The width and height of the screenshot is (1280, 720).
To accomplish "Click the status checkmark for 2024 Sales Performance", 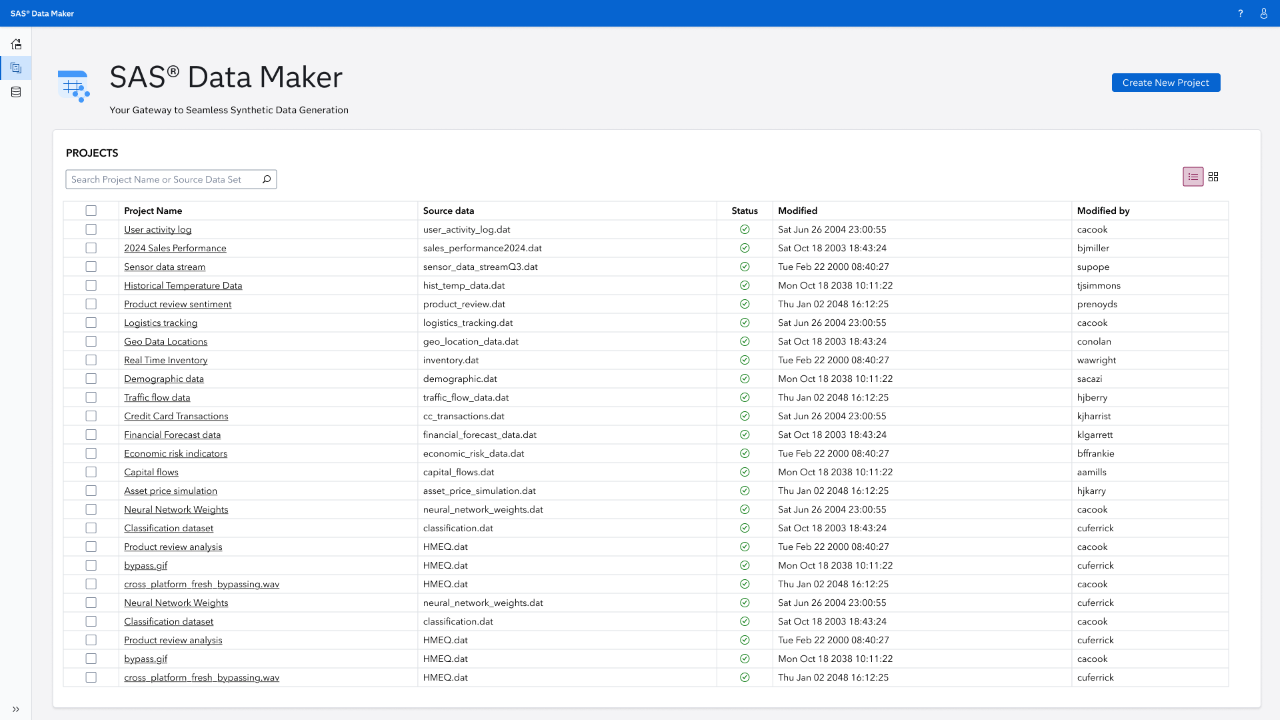I will [x=745, y=248].
